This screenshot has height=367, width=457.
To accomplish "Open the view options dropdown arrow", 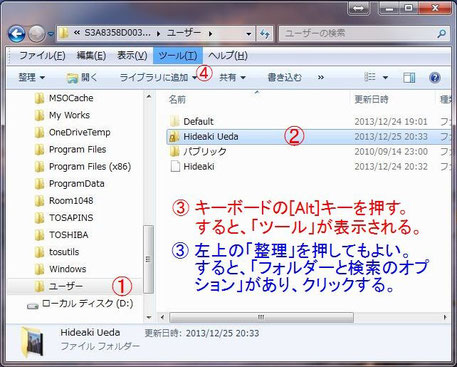I will [385, 78].
